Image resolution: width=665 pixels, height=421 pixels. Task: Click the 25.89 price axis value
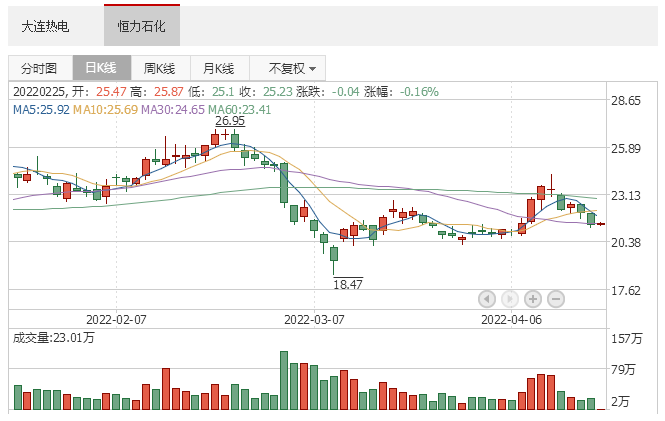click(x=626, y=148)
